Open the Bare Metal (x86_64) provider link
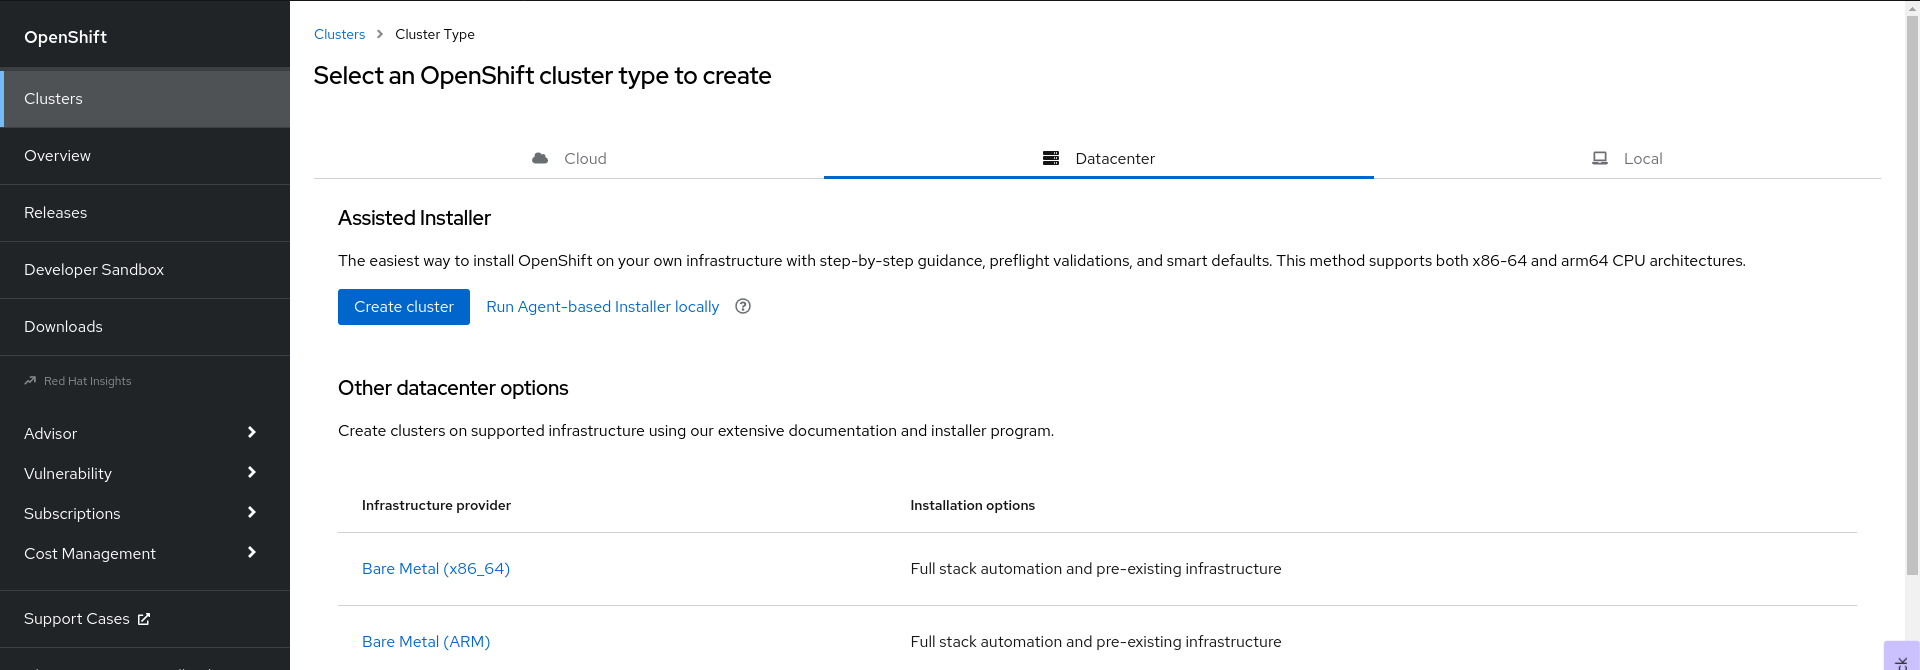The height and width of the screenshot is (670, 1920). point(436,569)
